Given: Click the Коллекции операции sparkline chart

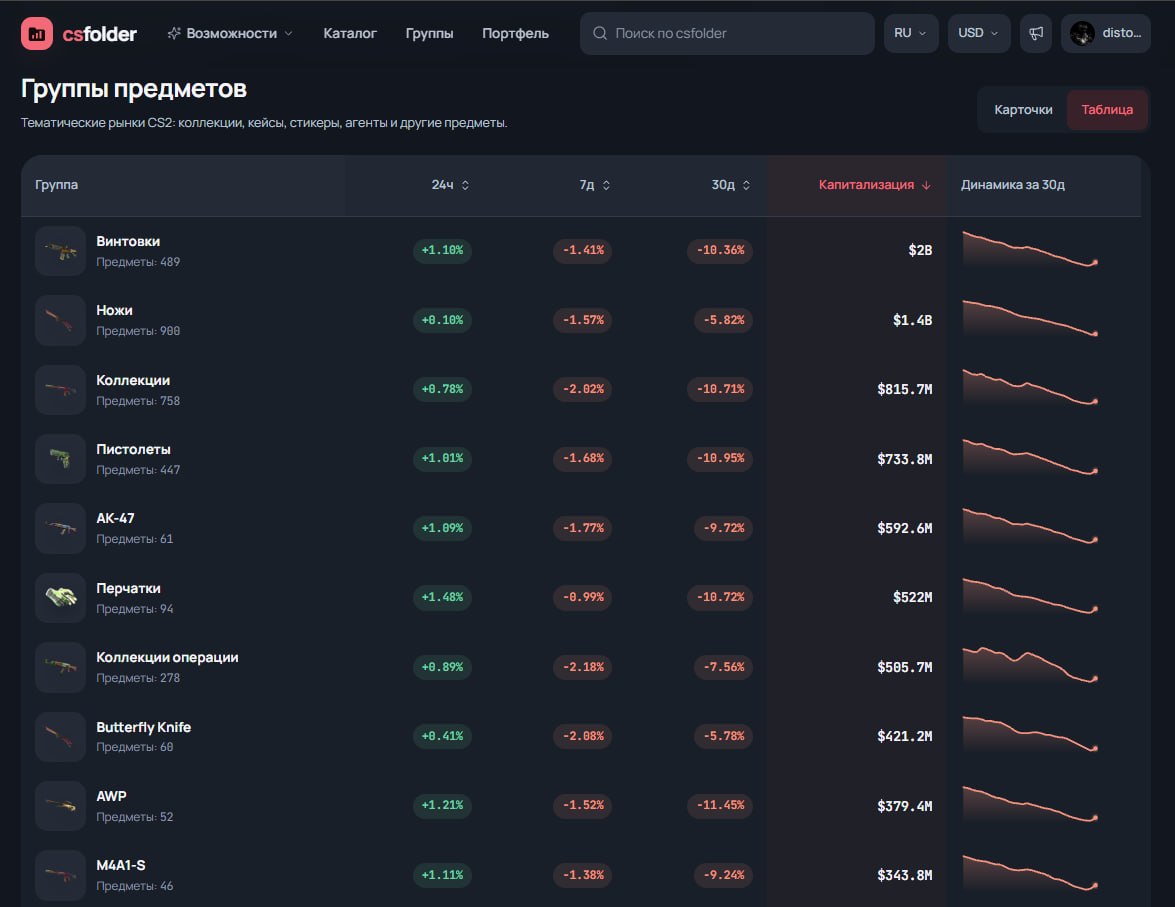Looking at the screenshot, I should point(1030,666).
